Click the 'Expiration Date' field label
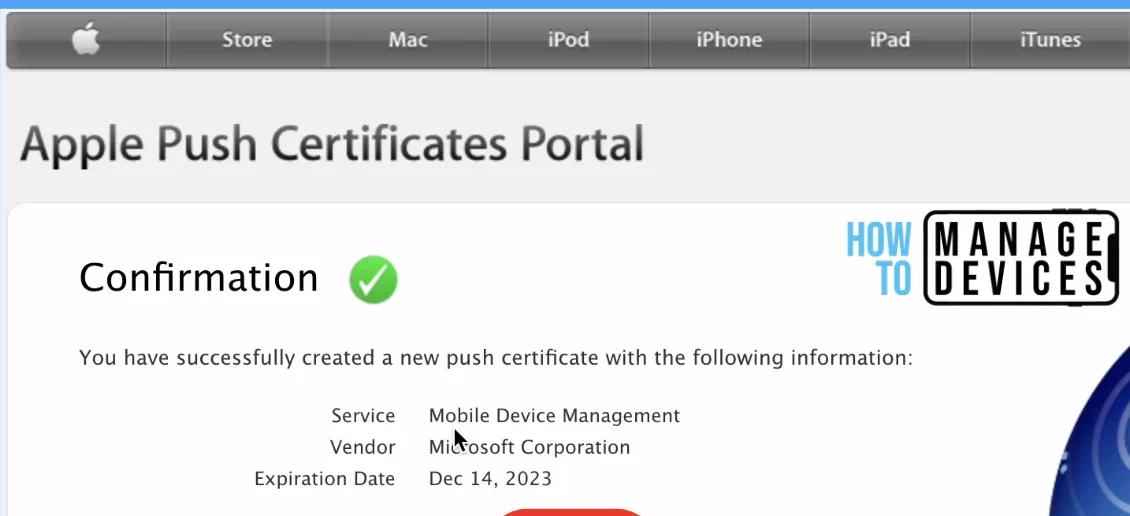The width and height of the screenshot is (1130, 516). point(325,479)
